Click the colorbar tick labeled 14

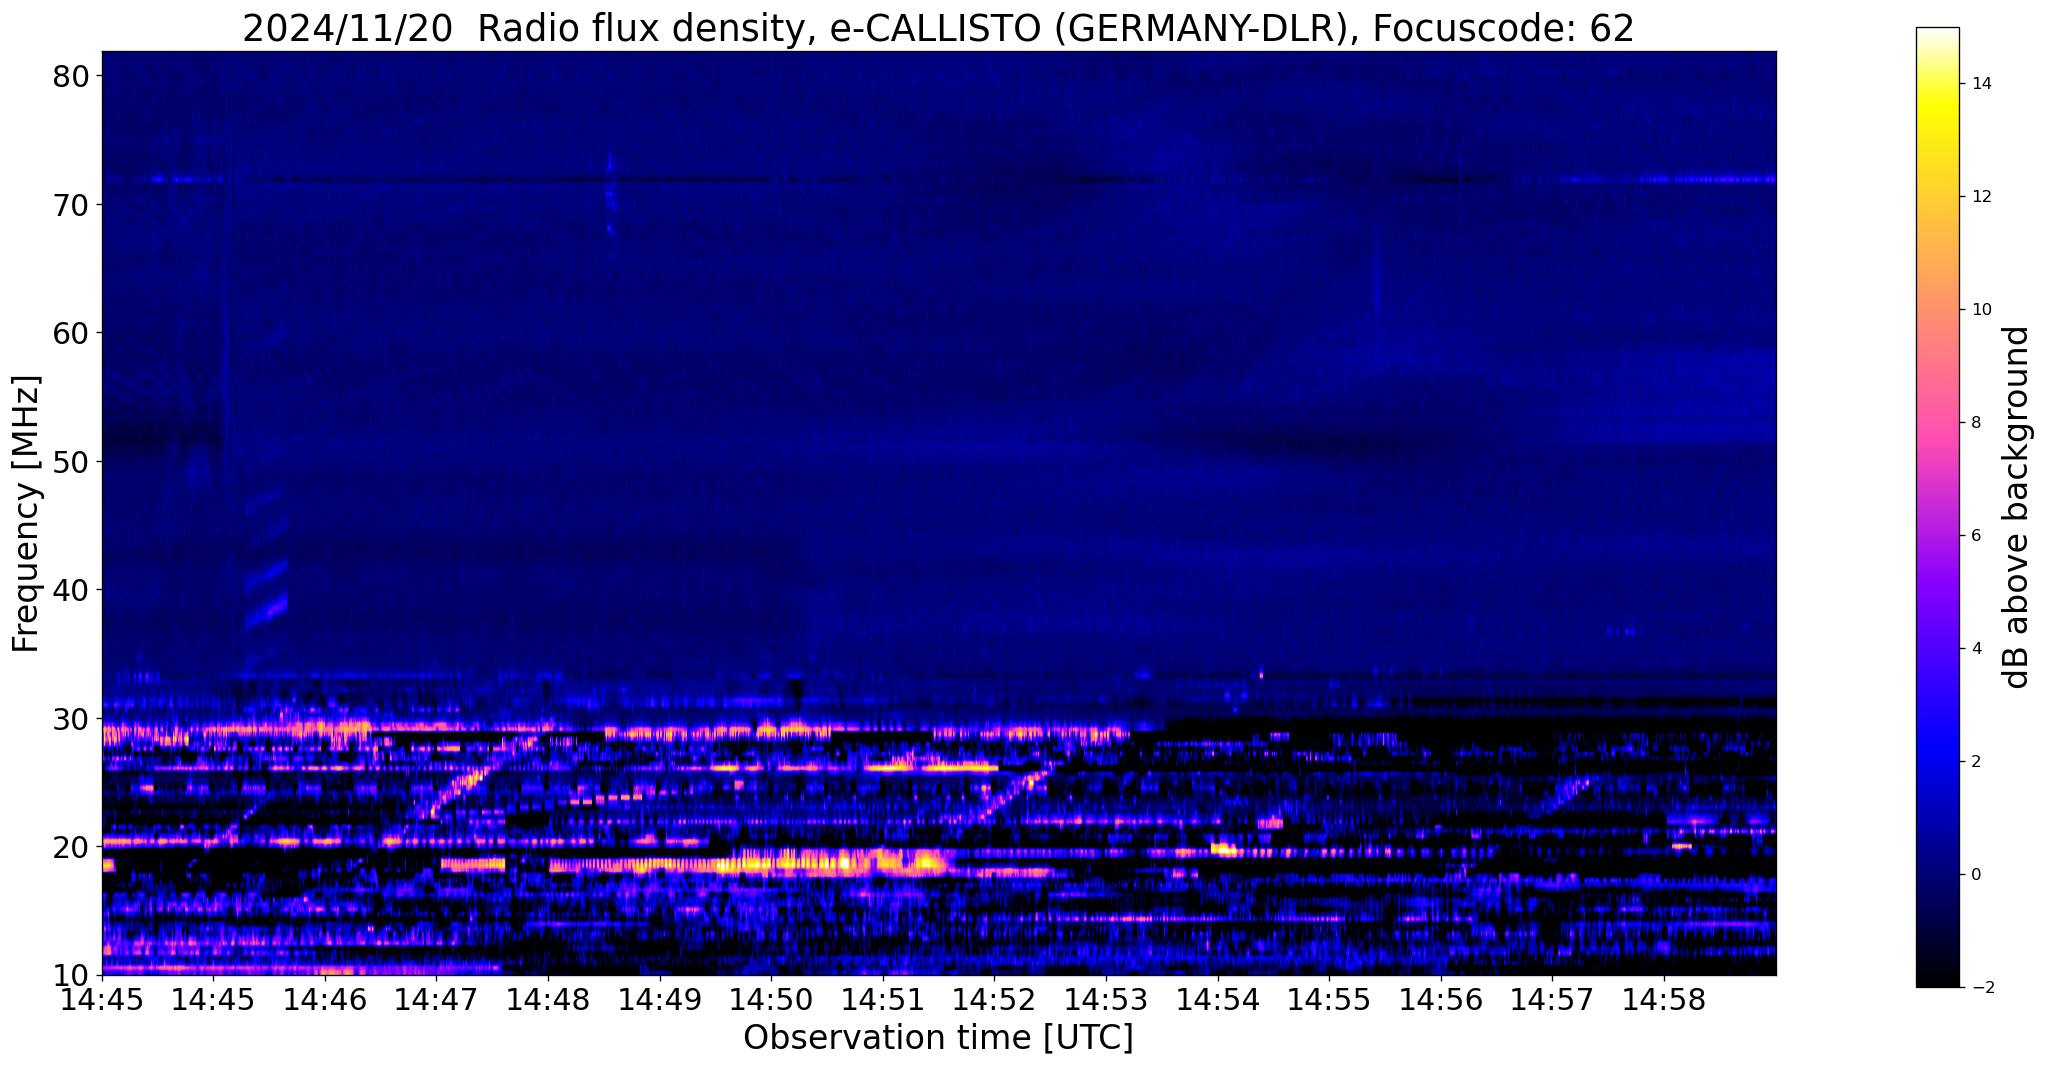tap(1980, 84)
